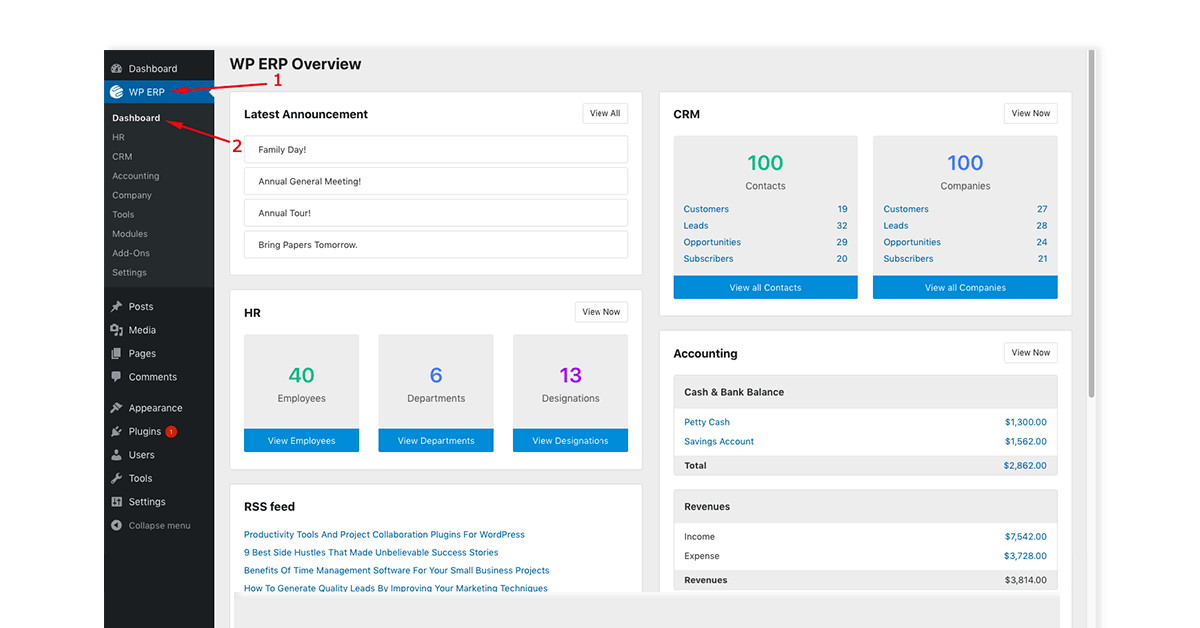The width and height of the screenshot is (1200, 628).
Task: Open the Family Day! announcement
Action: (436, 150)
